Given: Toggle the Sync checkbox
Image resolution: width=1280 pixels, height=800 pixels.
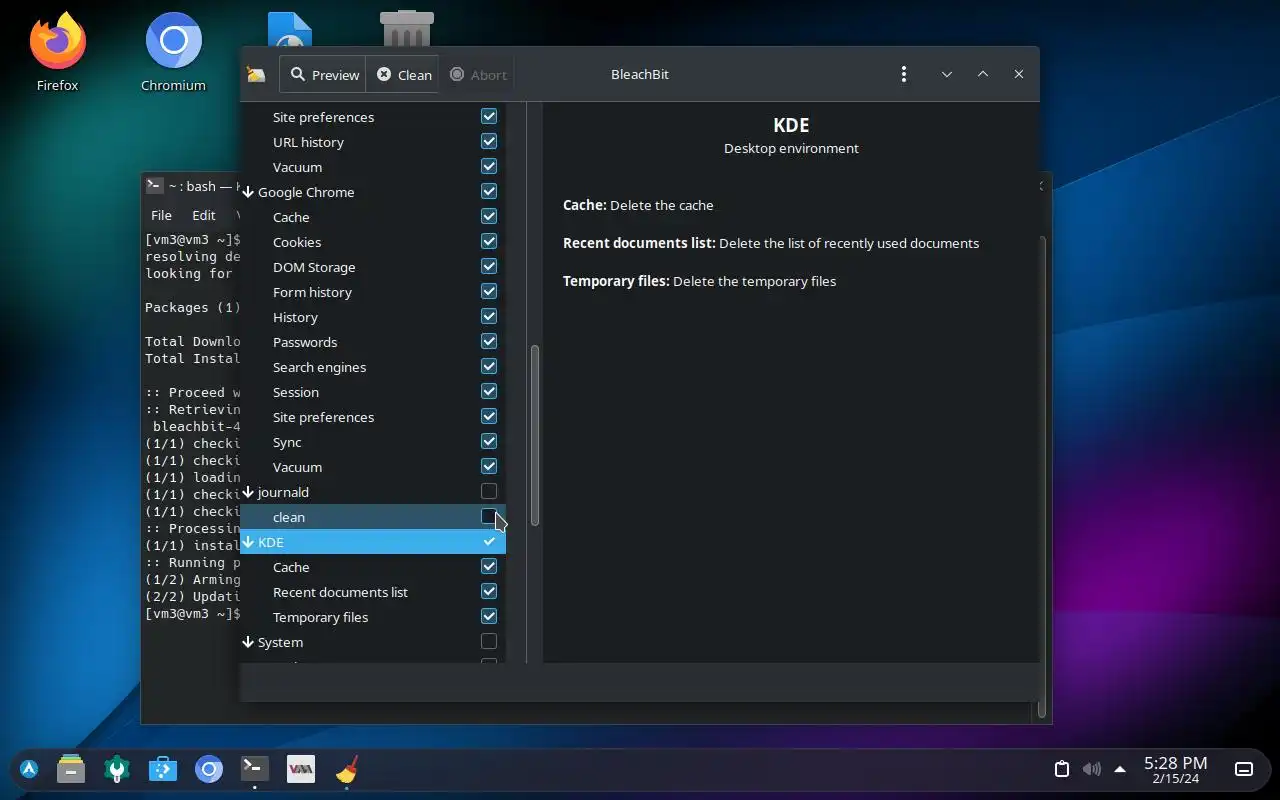Looking at the screenshot, I should coord(489,441).
